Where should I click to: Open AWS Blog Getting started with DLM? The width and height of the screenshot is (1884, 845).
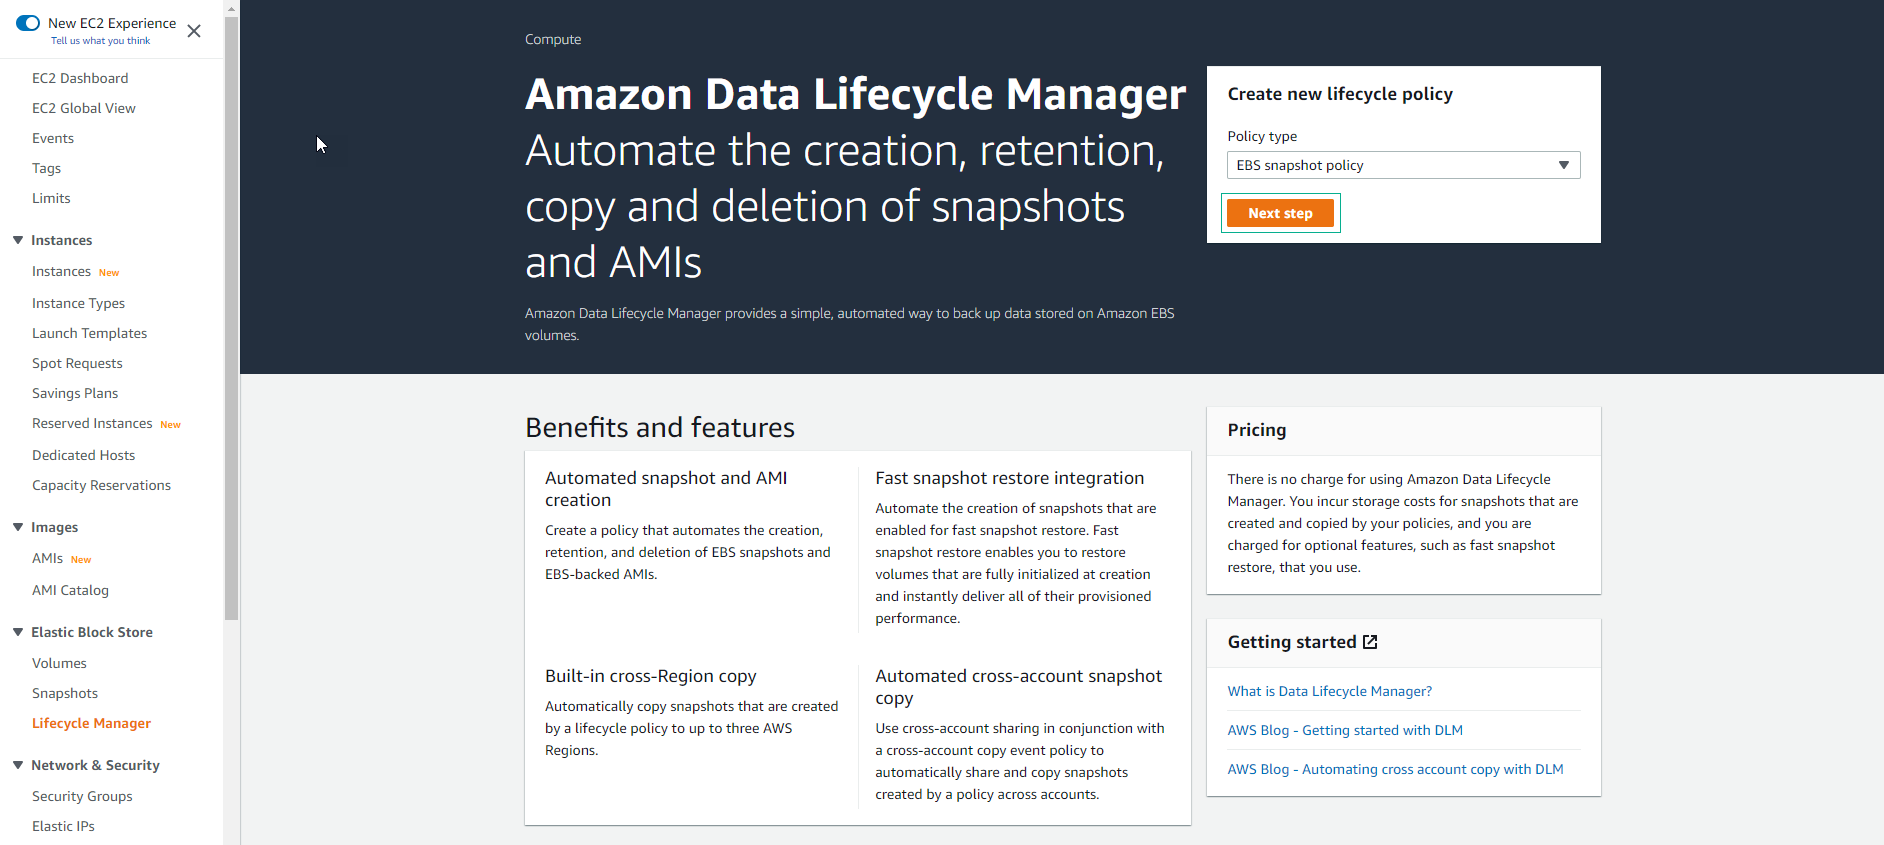click(x=1345, y=730)
